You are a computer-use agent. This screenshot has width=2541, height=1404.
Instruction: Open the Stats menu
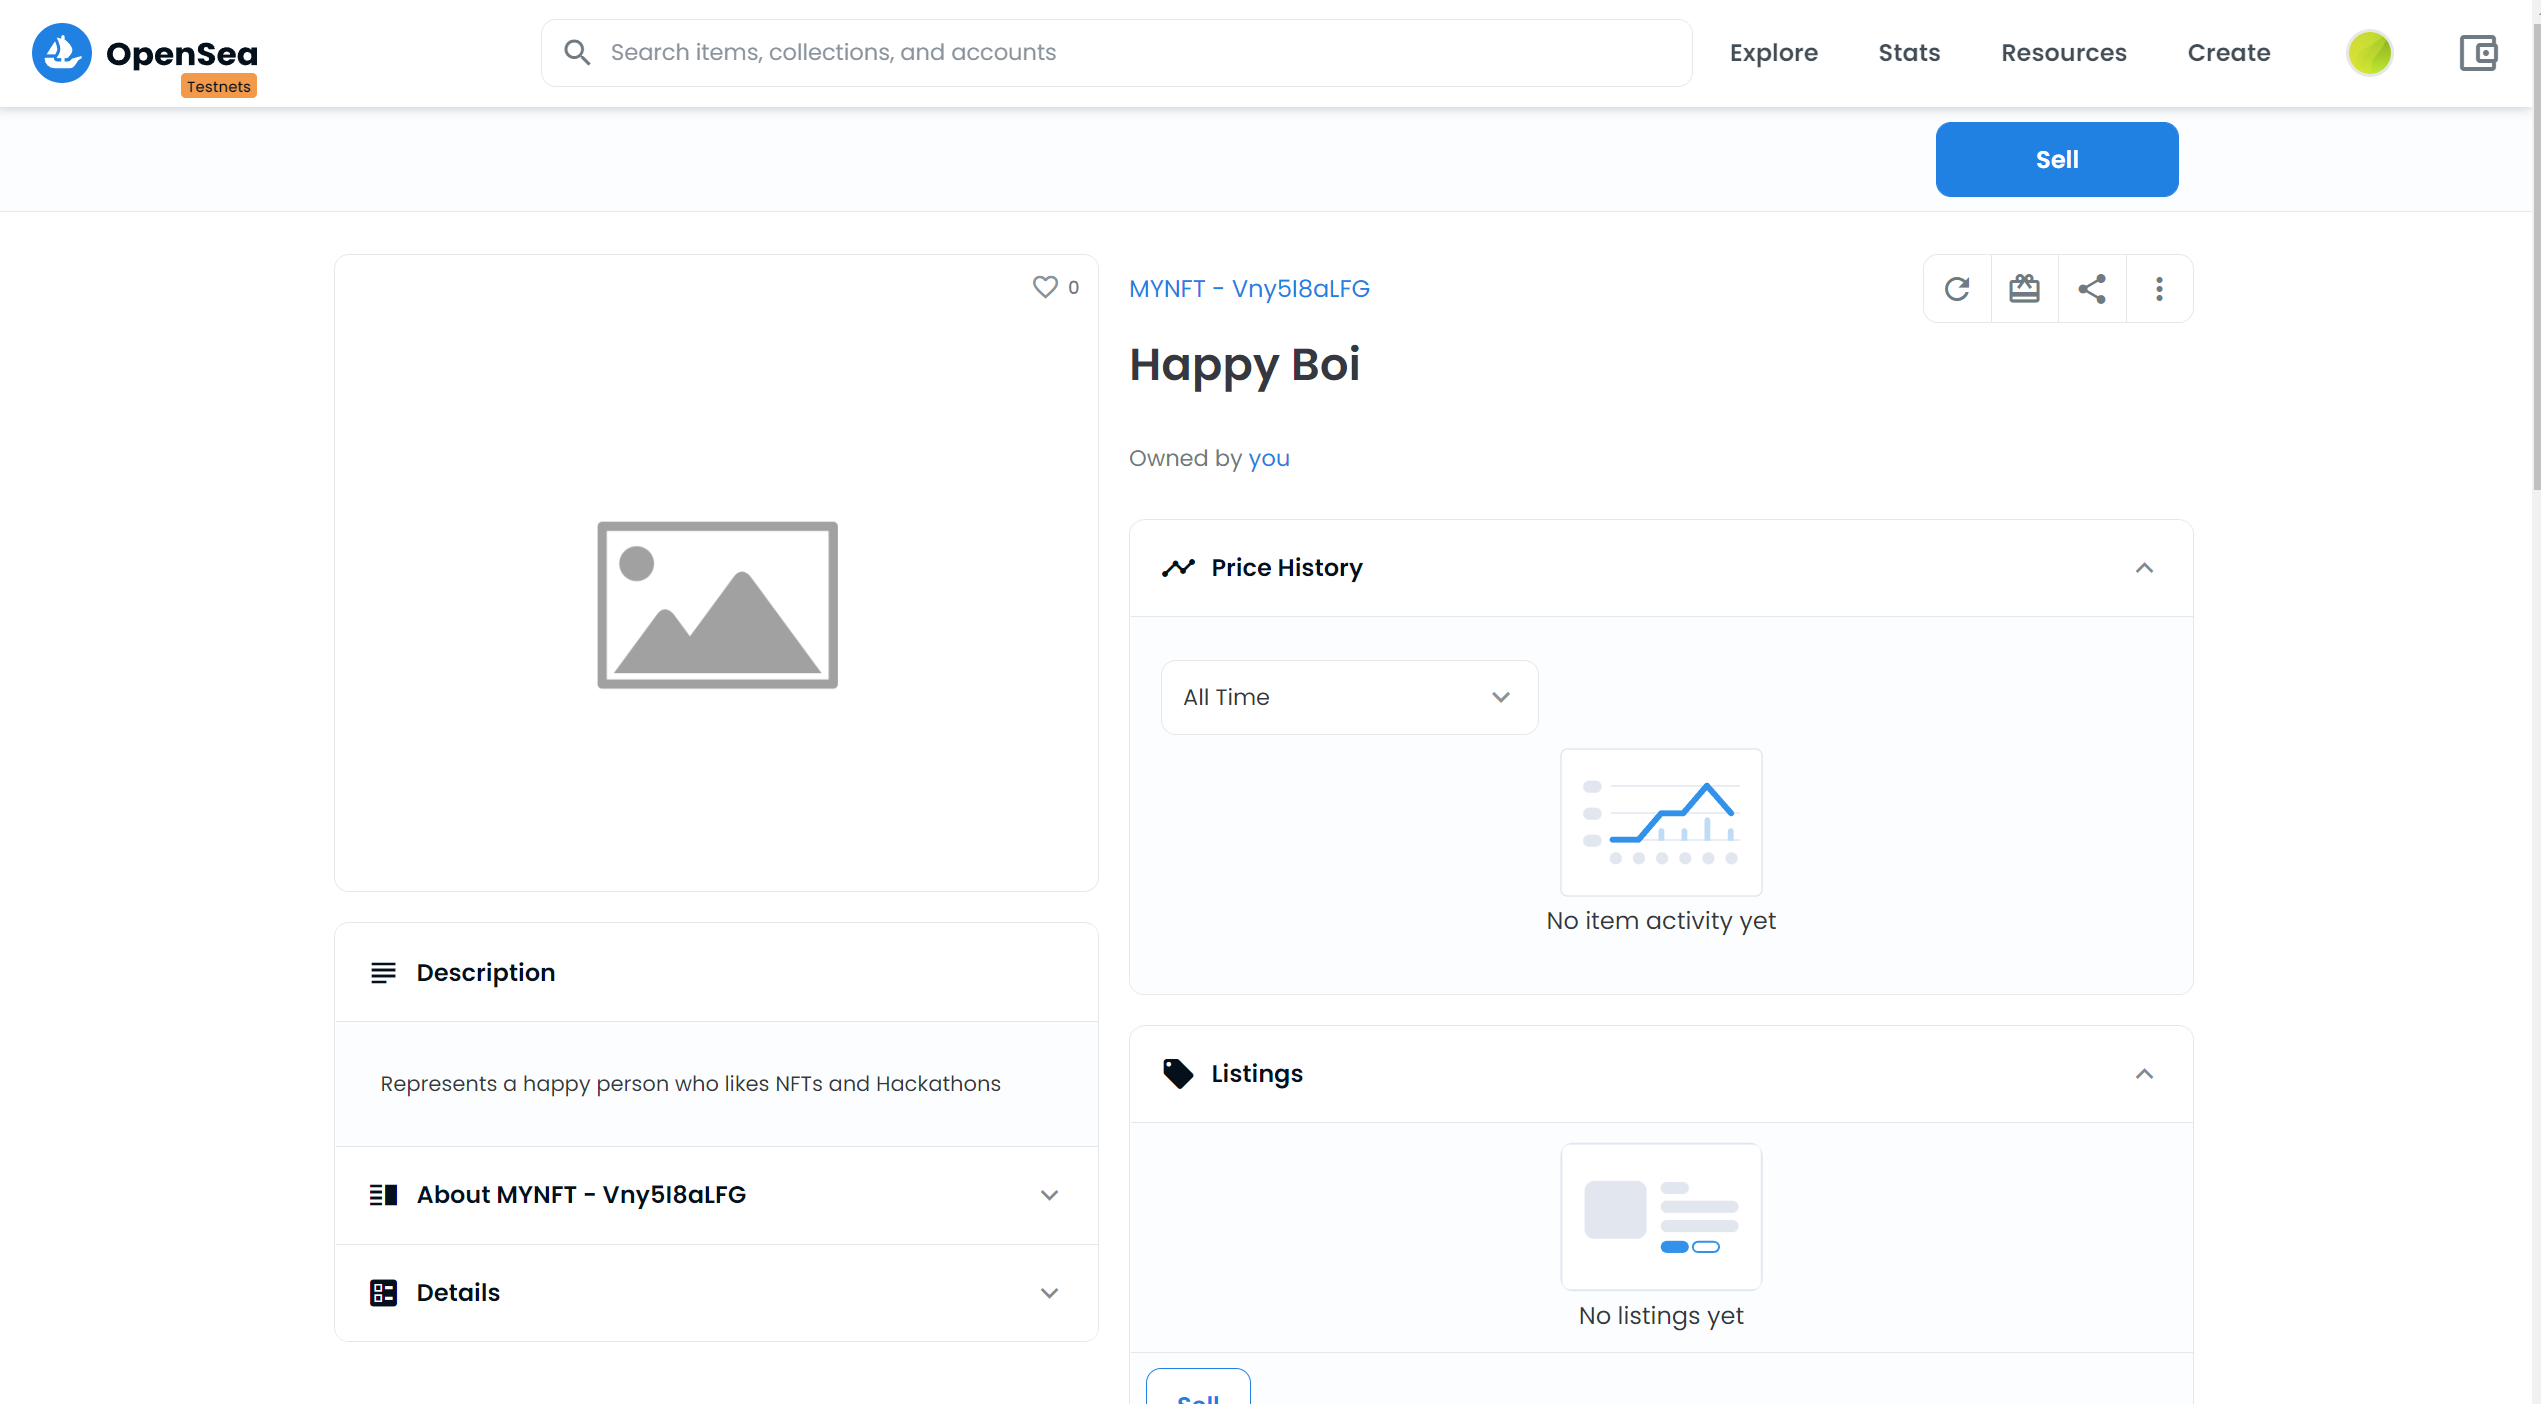pos(1909,53)
